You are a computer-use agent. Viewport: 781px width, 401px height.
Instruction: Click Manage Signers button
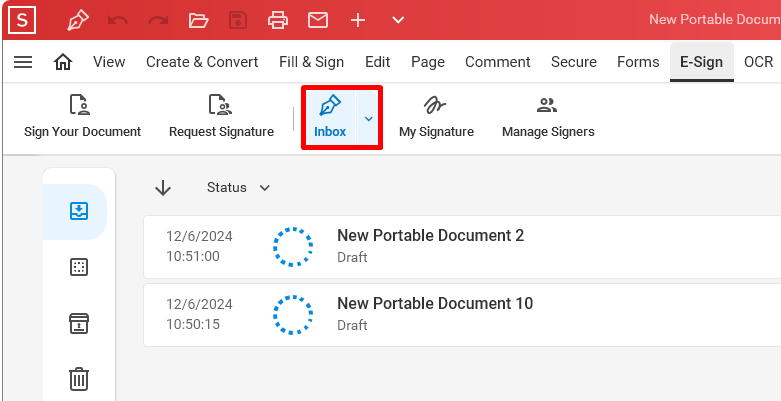[548, 118]
